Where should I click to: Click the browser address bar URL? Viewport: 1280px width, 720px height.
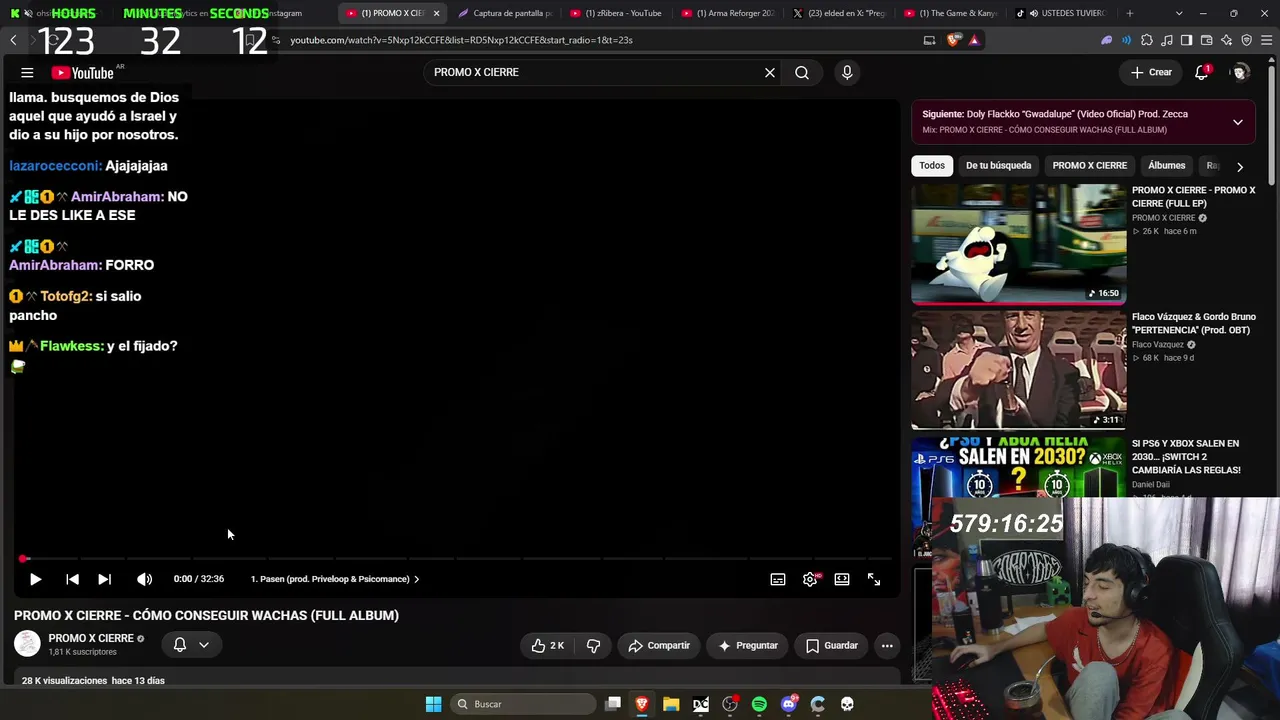point(461,40)
